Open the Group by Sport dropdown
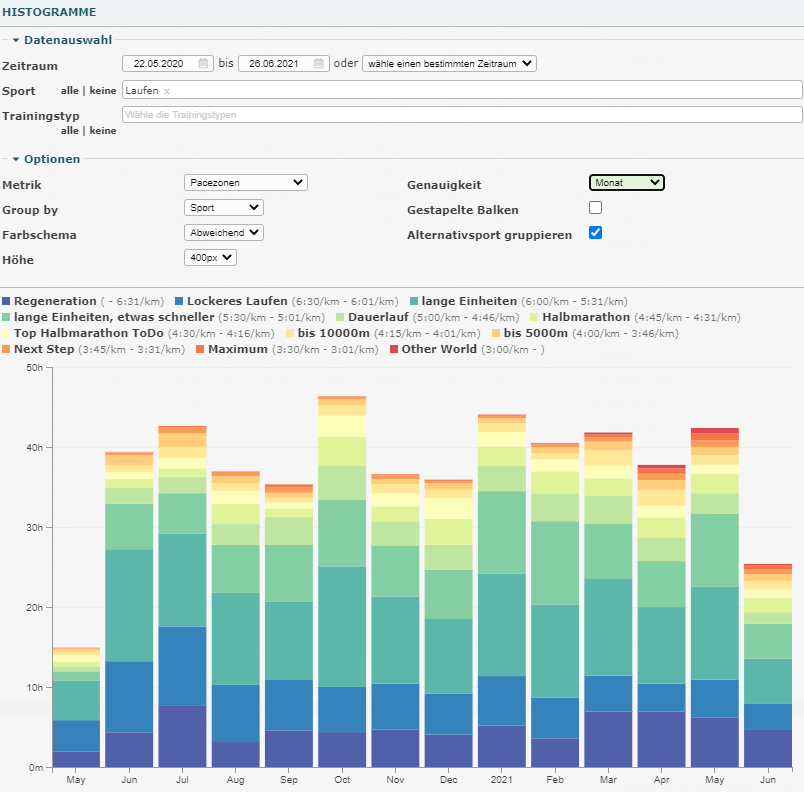 (224, 208)
